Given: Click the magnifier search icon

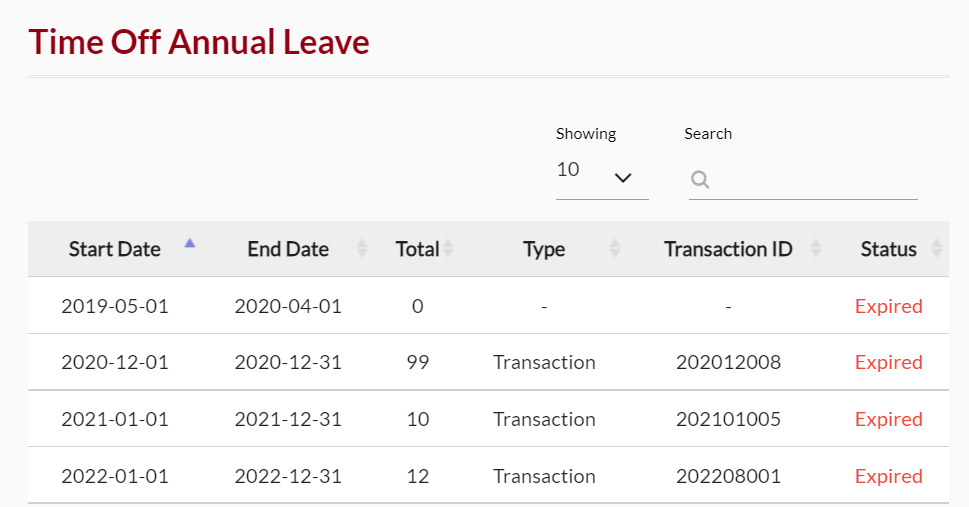Looking at the screenshot, I should coord(700,179).
